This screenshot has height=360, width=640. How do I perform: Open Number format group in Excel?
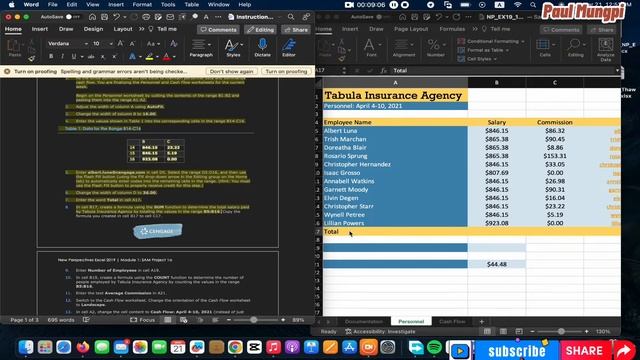(x=436, y=48)
